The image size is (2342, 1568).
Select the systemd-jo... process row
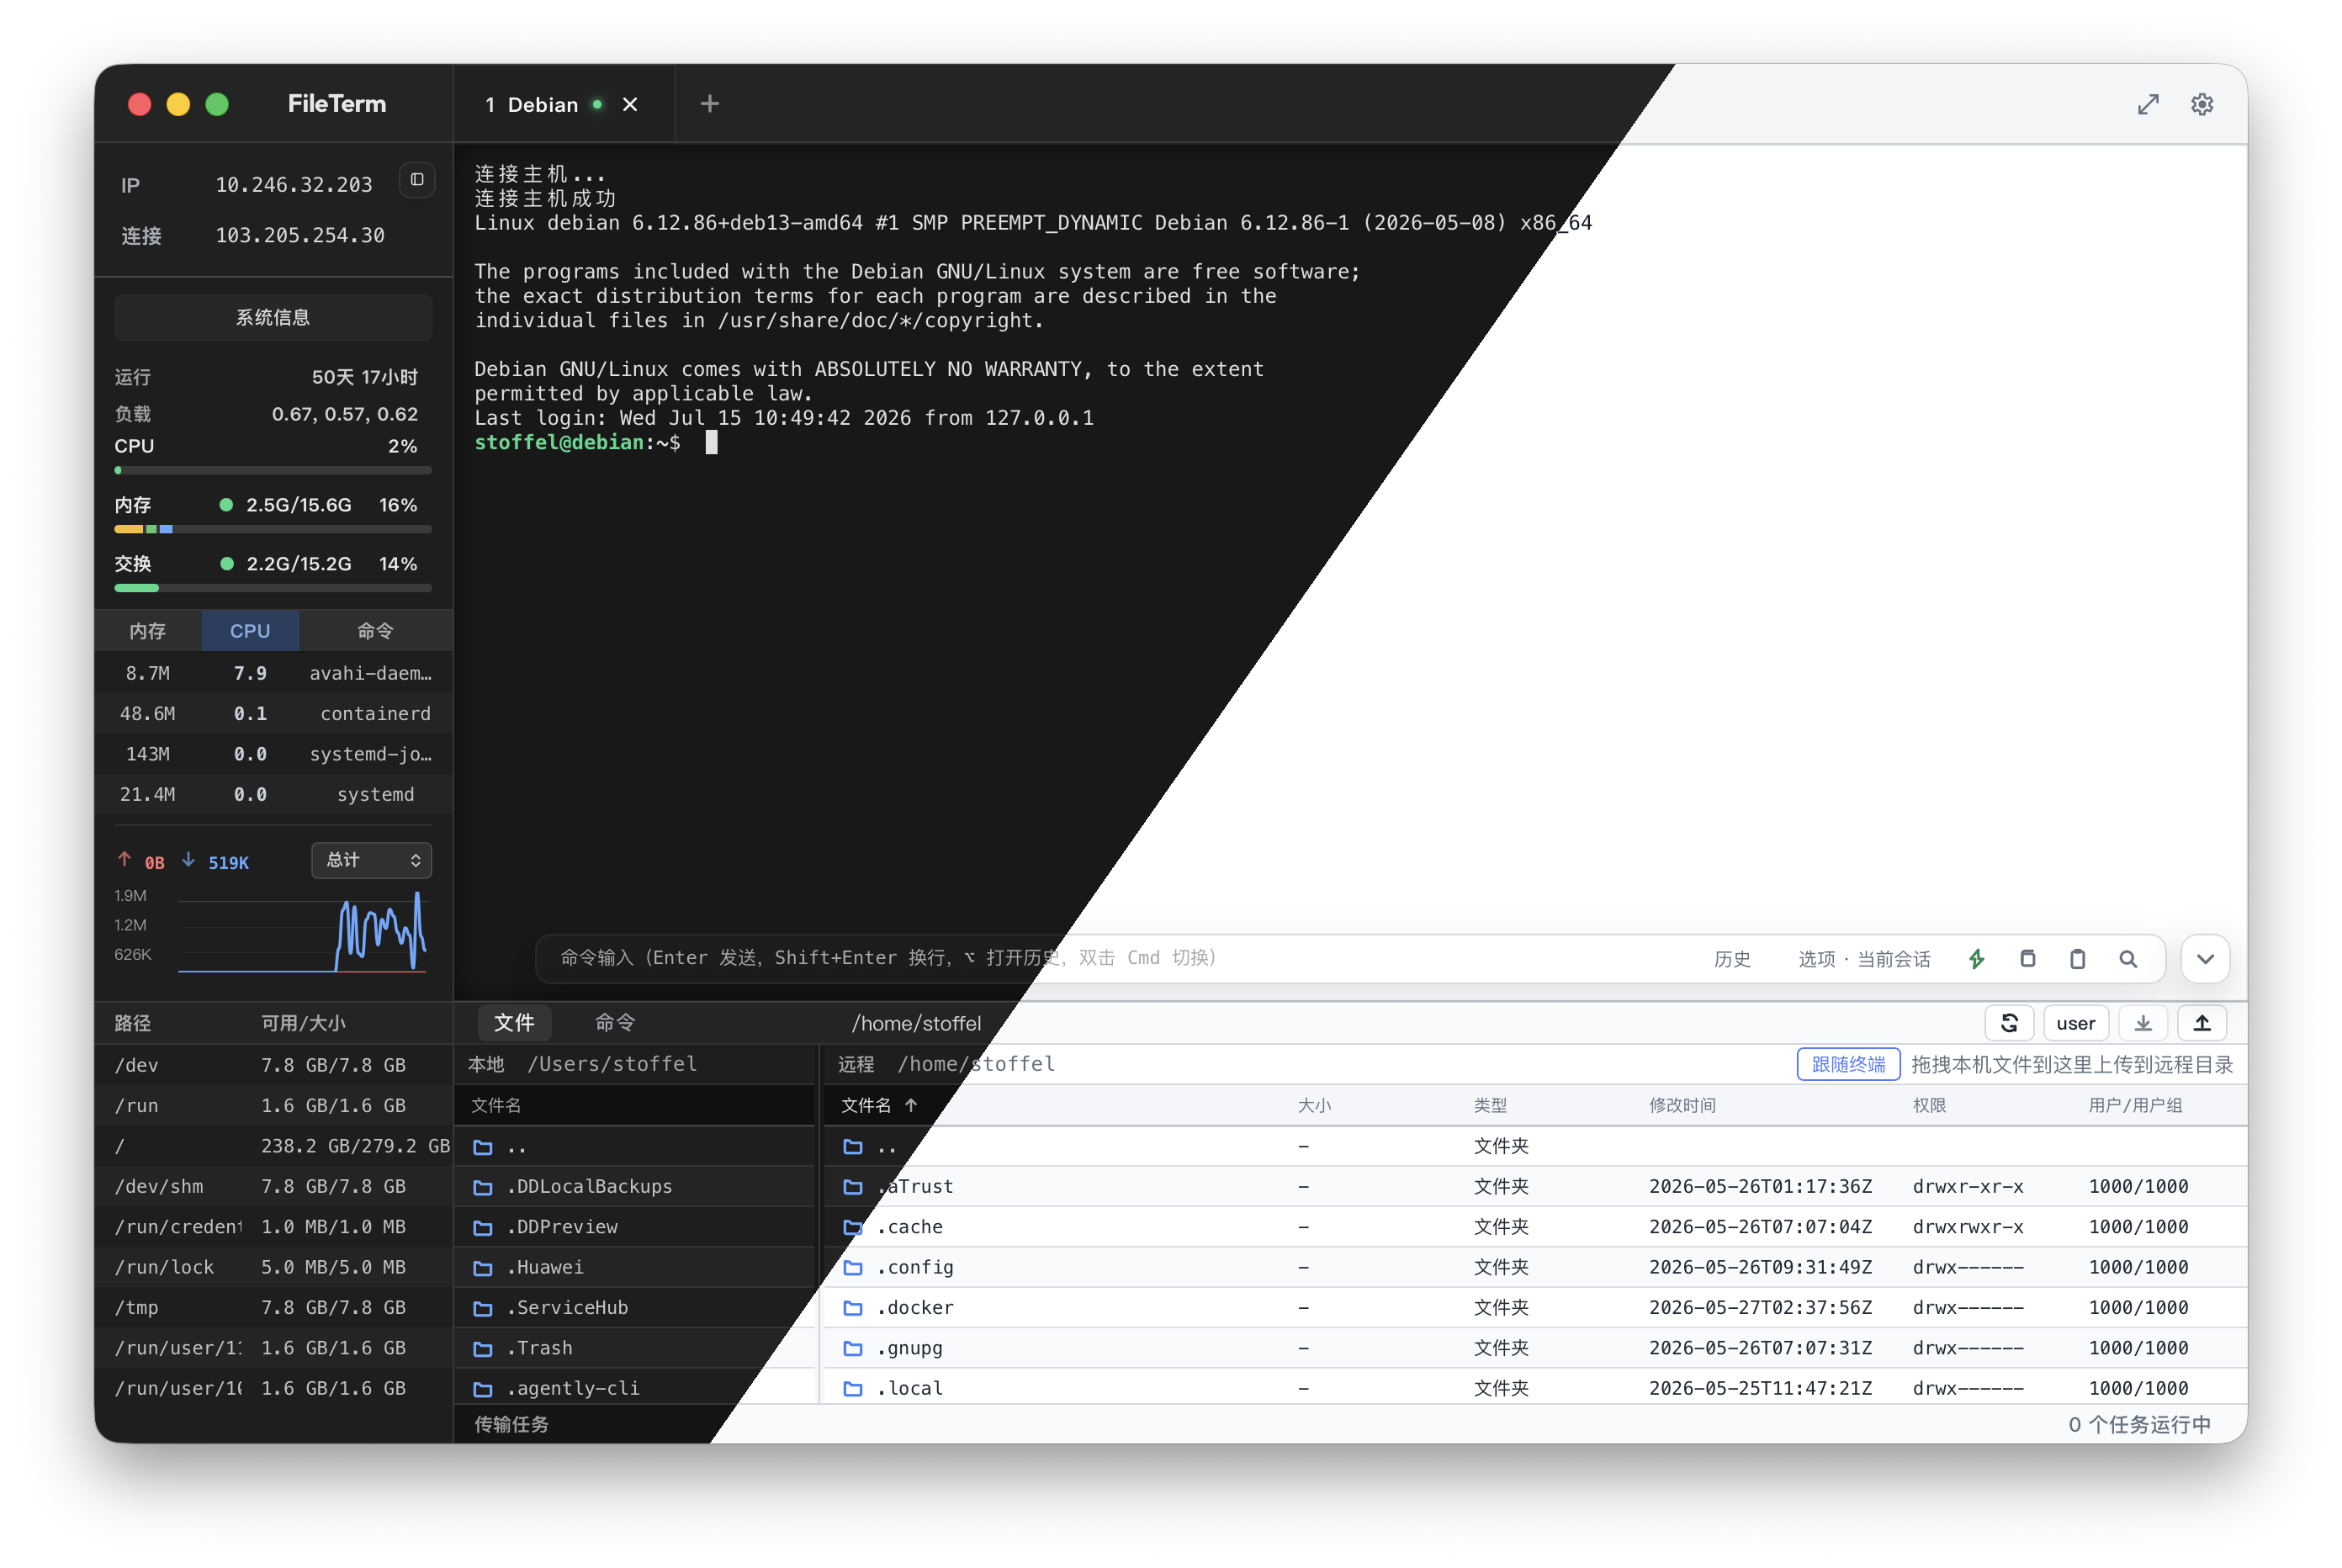(274, 754)
